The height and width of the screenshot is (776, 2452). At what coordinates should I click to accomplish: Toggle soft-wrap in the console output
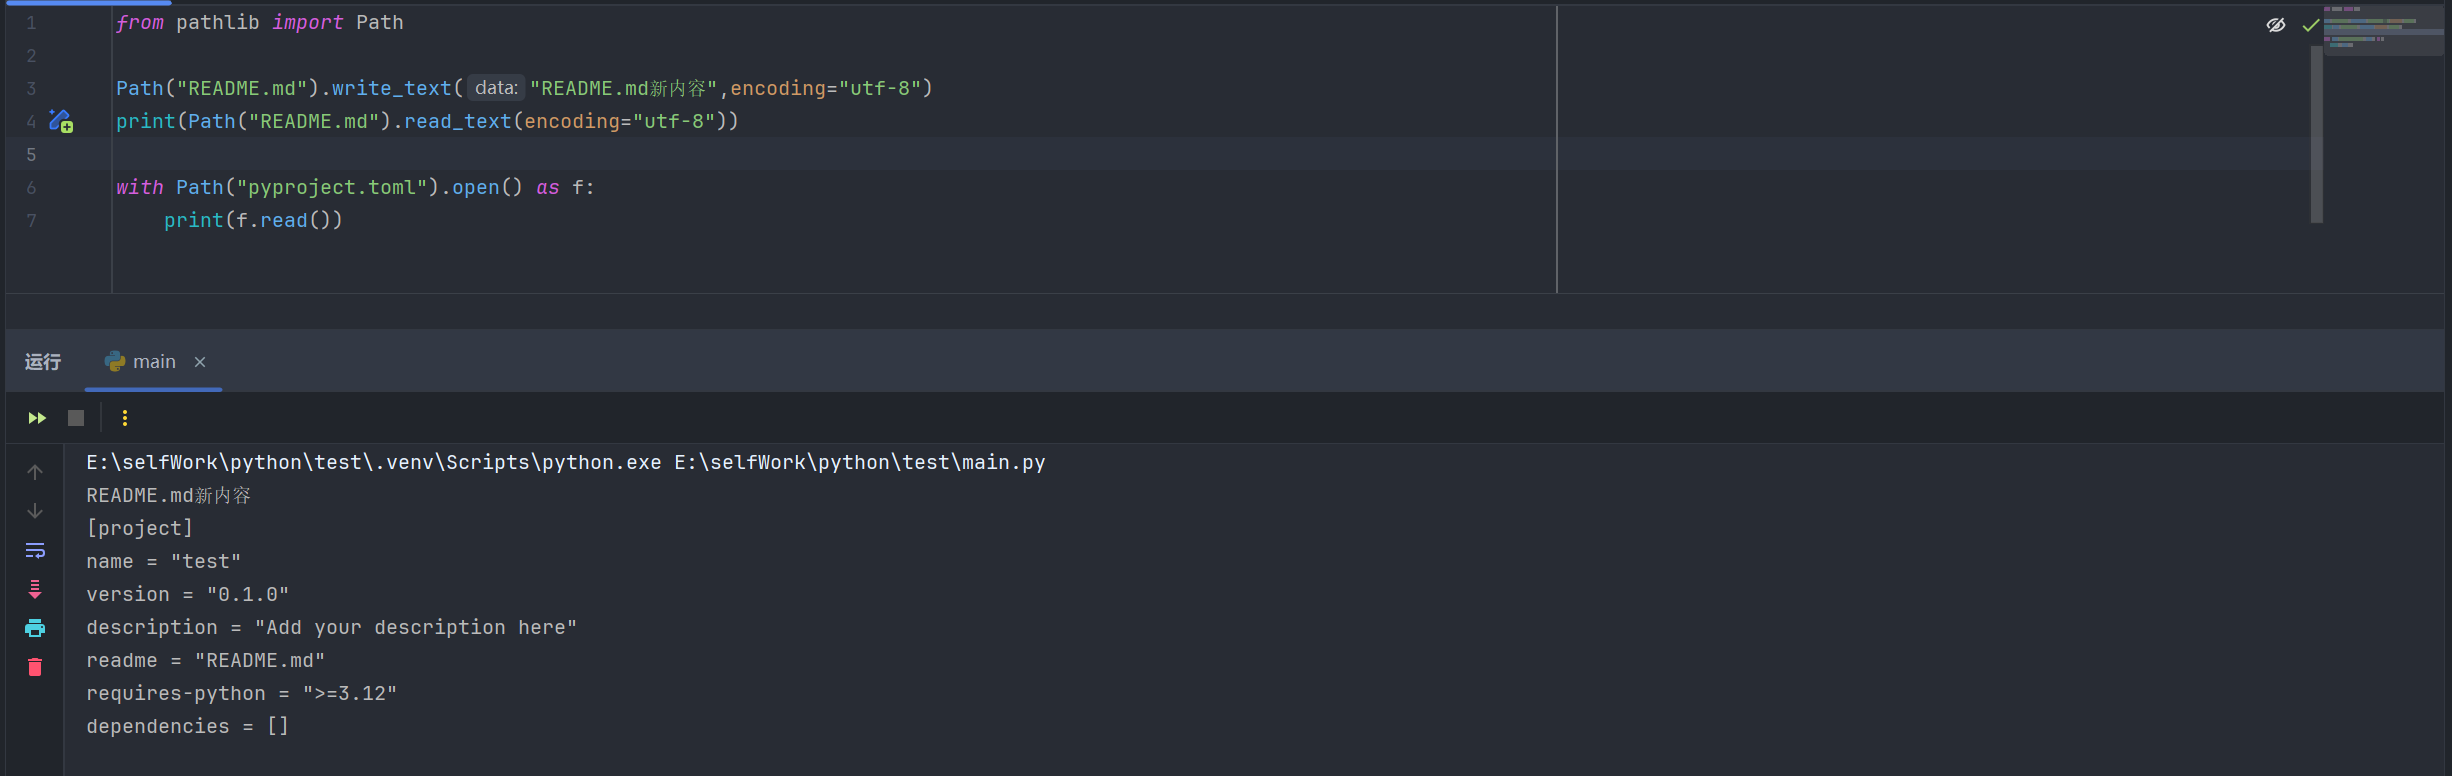point(35,550)
